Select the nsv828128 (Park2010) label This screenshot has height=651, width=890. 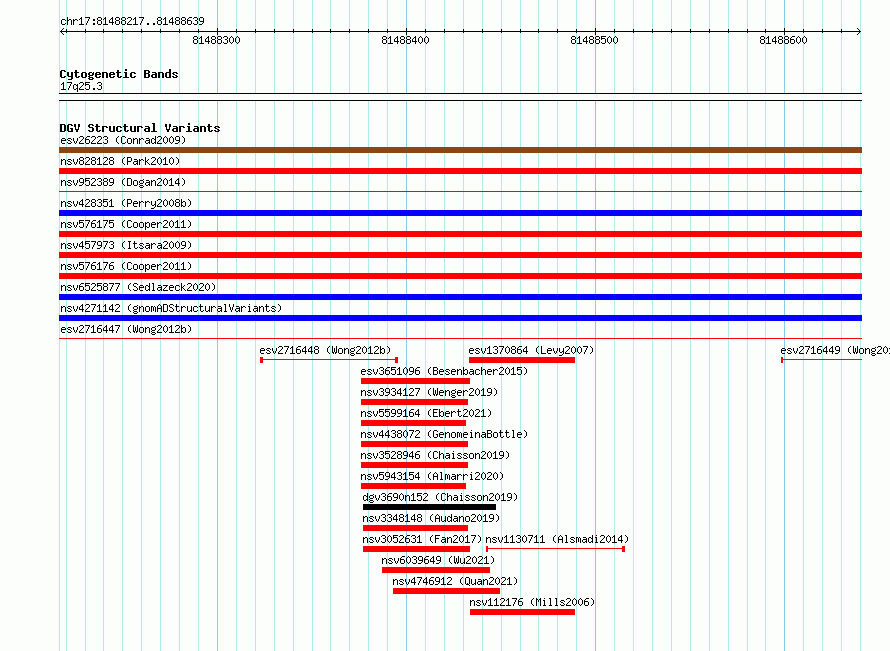point(120,161)
